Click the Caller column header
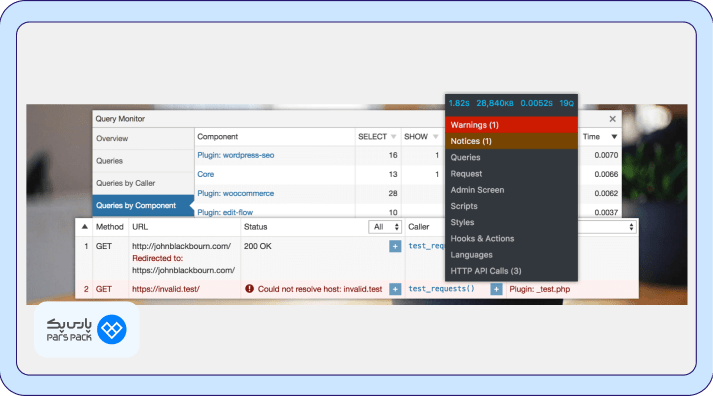713x396 pixels. (x=419, y=227)
